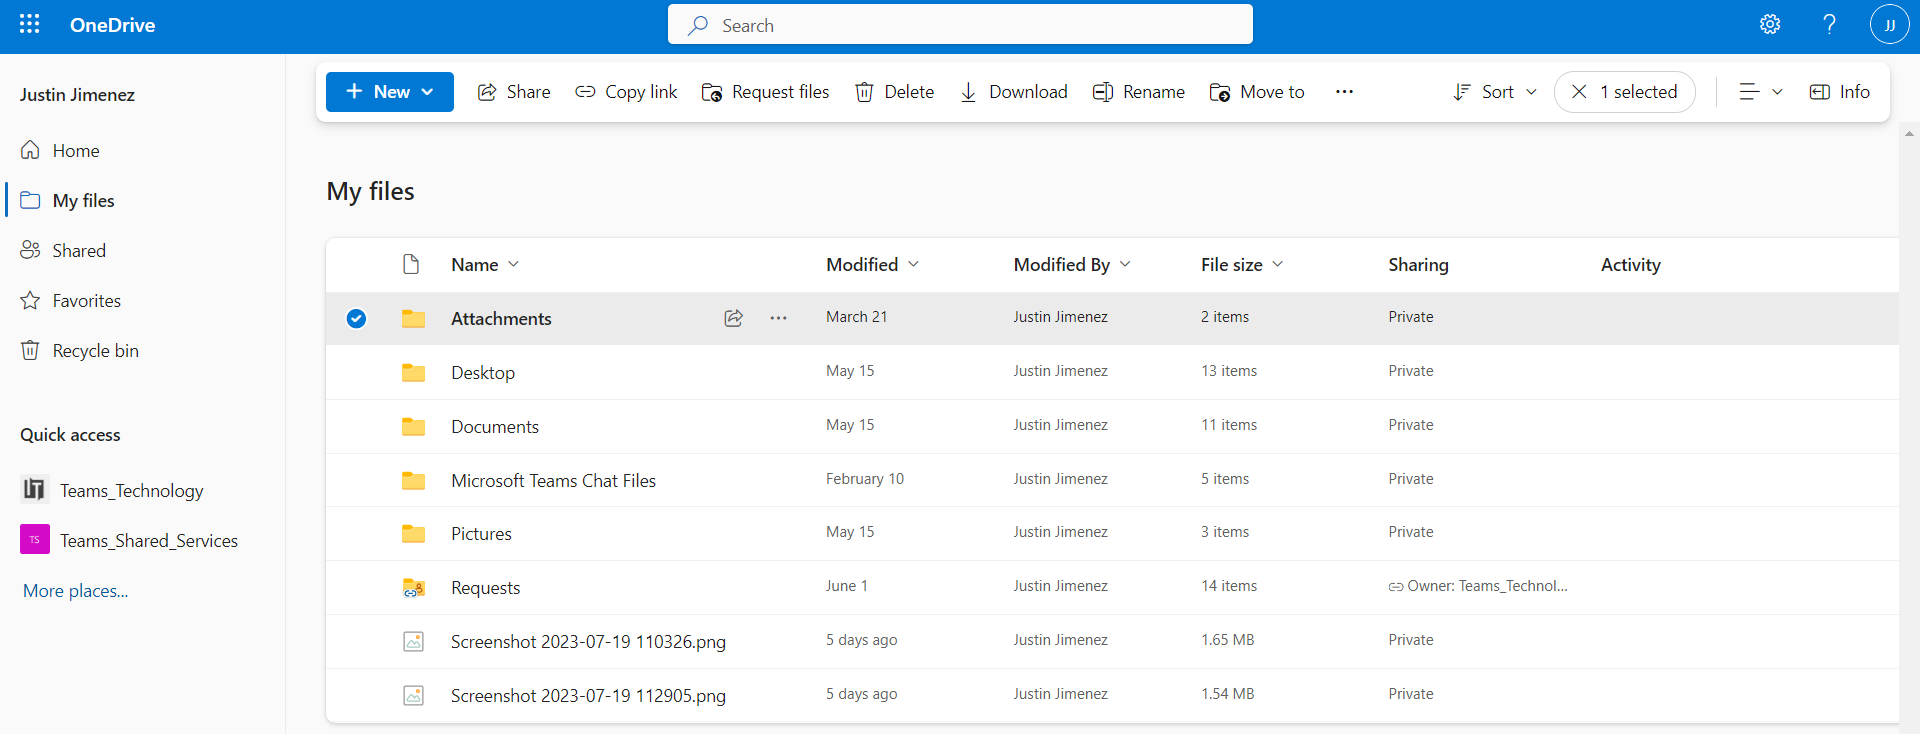Viewport: 1920px width, 734px height.
Task: Open the Modified By column dropdown
Action: tap(1072, 265)
